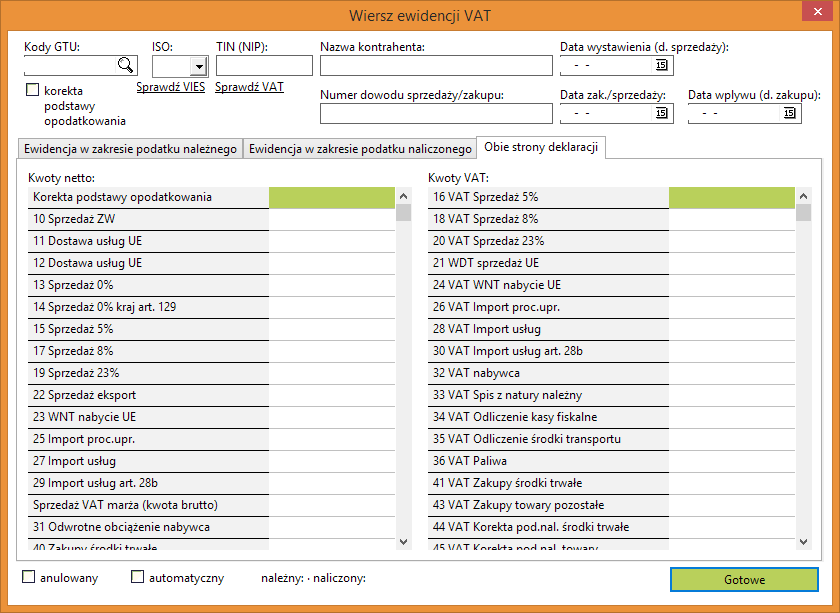
Task: Toggle the anulowany checkbox
Action: 28,577
